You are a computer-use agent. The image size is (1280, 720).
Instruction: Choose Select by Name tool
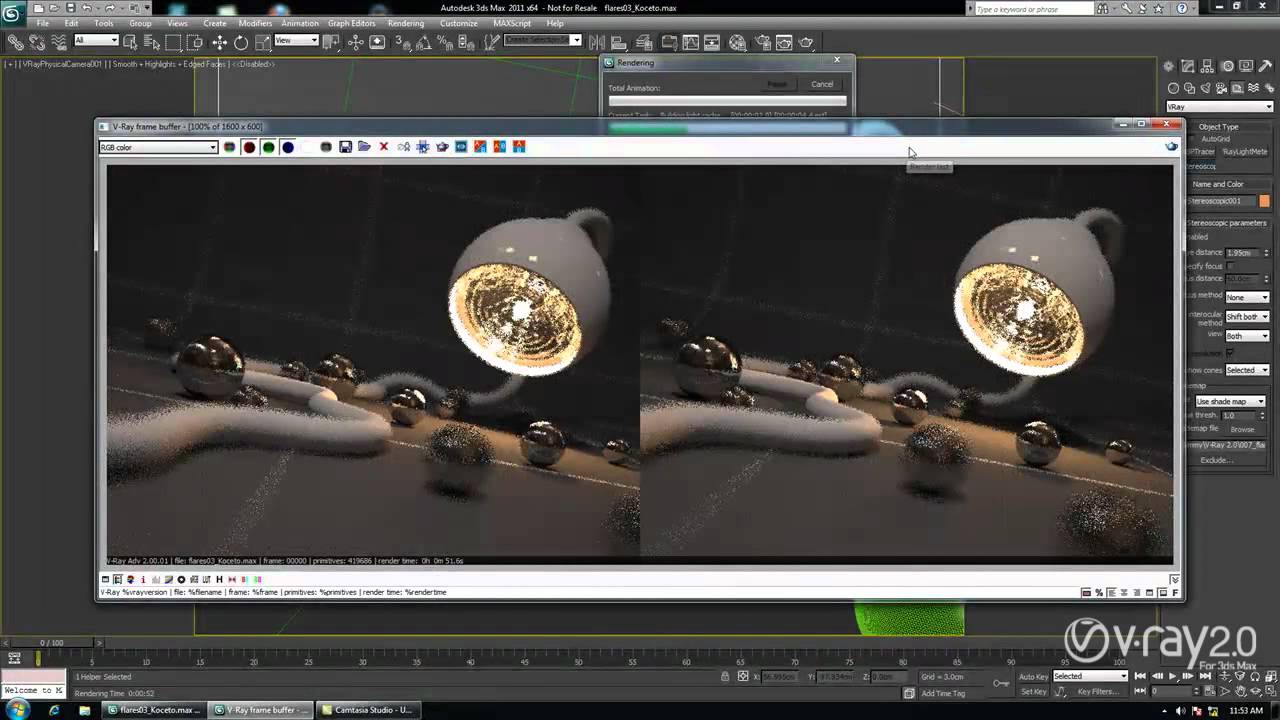[x=152, y=42]
